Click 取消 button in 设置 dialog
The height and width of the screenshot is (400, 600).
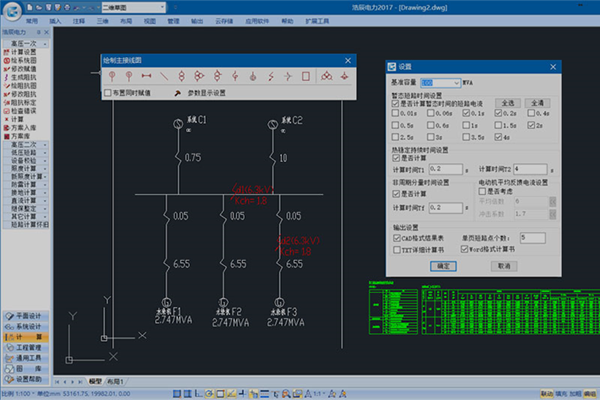[504, 266]
